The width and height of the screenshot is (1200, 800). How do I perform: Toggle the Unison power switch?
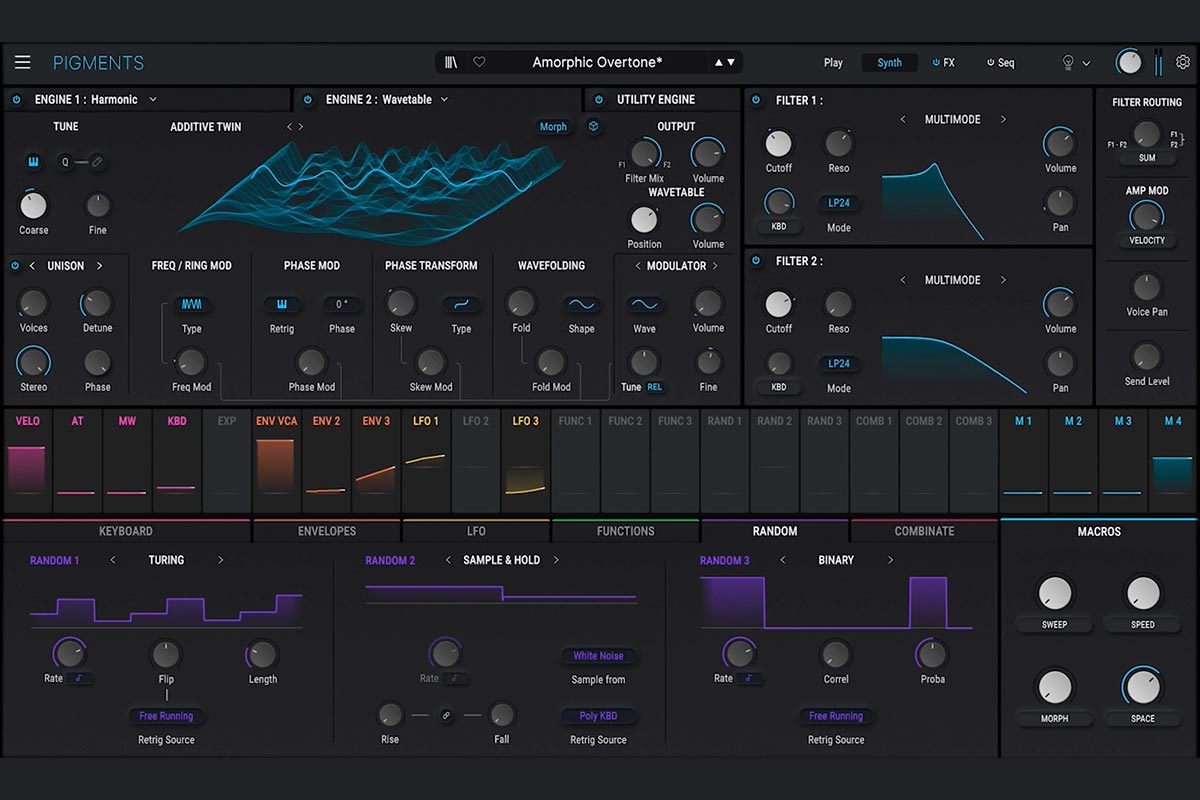15,266
